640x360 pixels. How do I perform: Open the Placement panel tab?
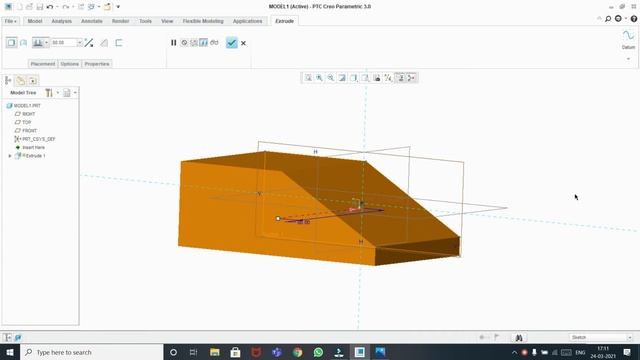click(x=42, y=64)
